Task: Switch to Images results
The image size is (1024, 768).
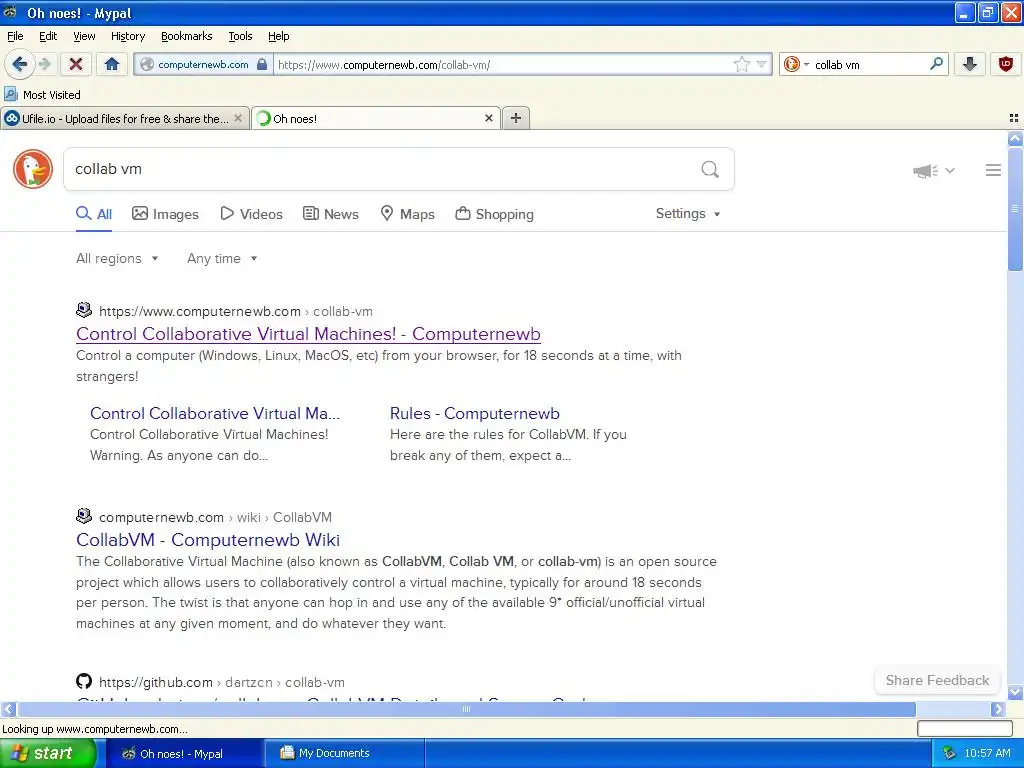Action: (165, 214)
